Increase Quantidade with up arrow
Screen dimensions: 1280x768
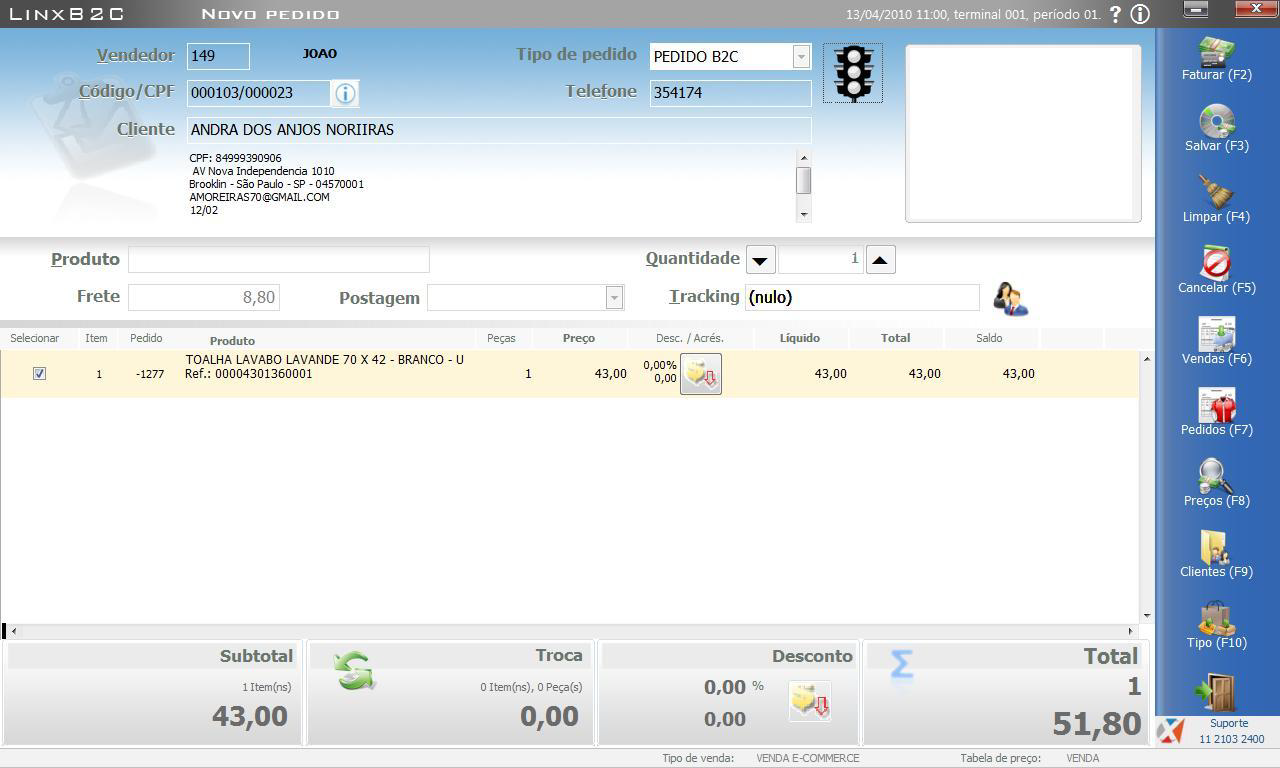click(880, 260)
